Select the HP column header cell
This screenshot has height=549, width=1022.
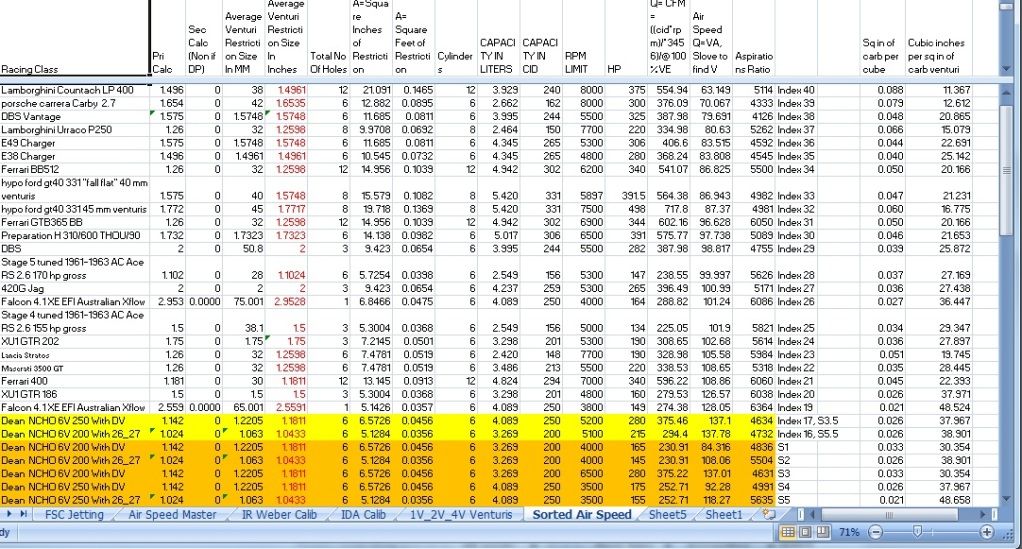pos(626,39)
